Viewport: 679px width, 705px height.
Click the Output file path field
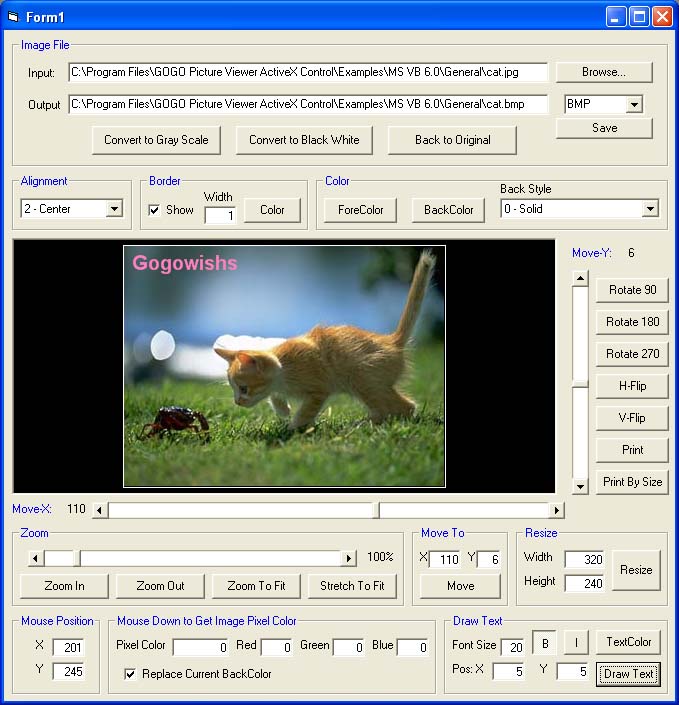[x=308, y=104]
